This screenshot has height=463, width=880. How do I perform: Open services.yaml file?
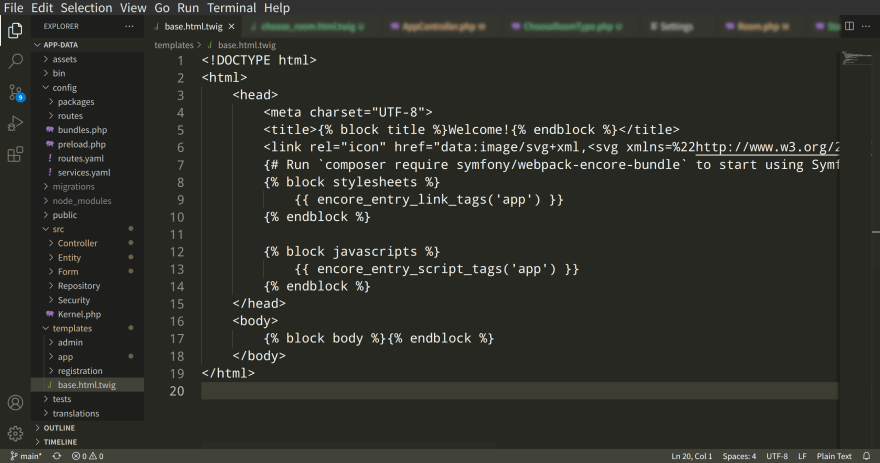[84, 172]
